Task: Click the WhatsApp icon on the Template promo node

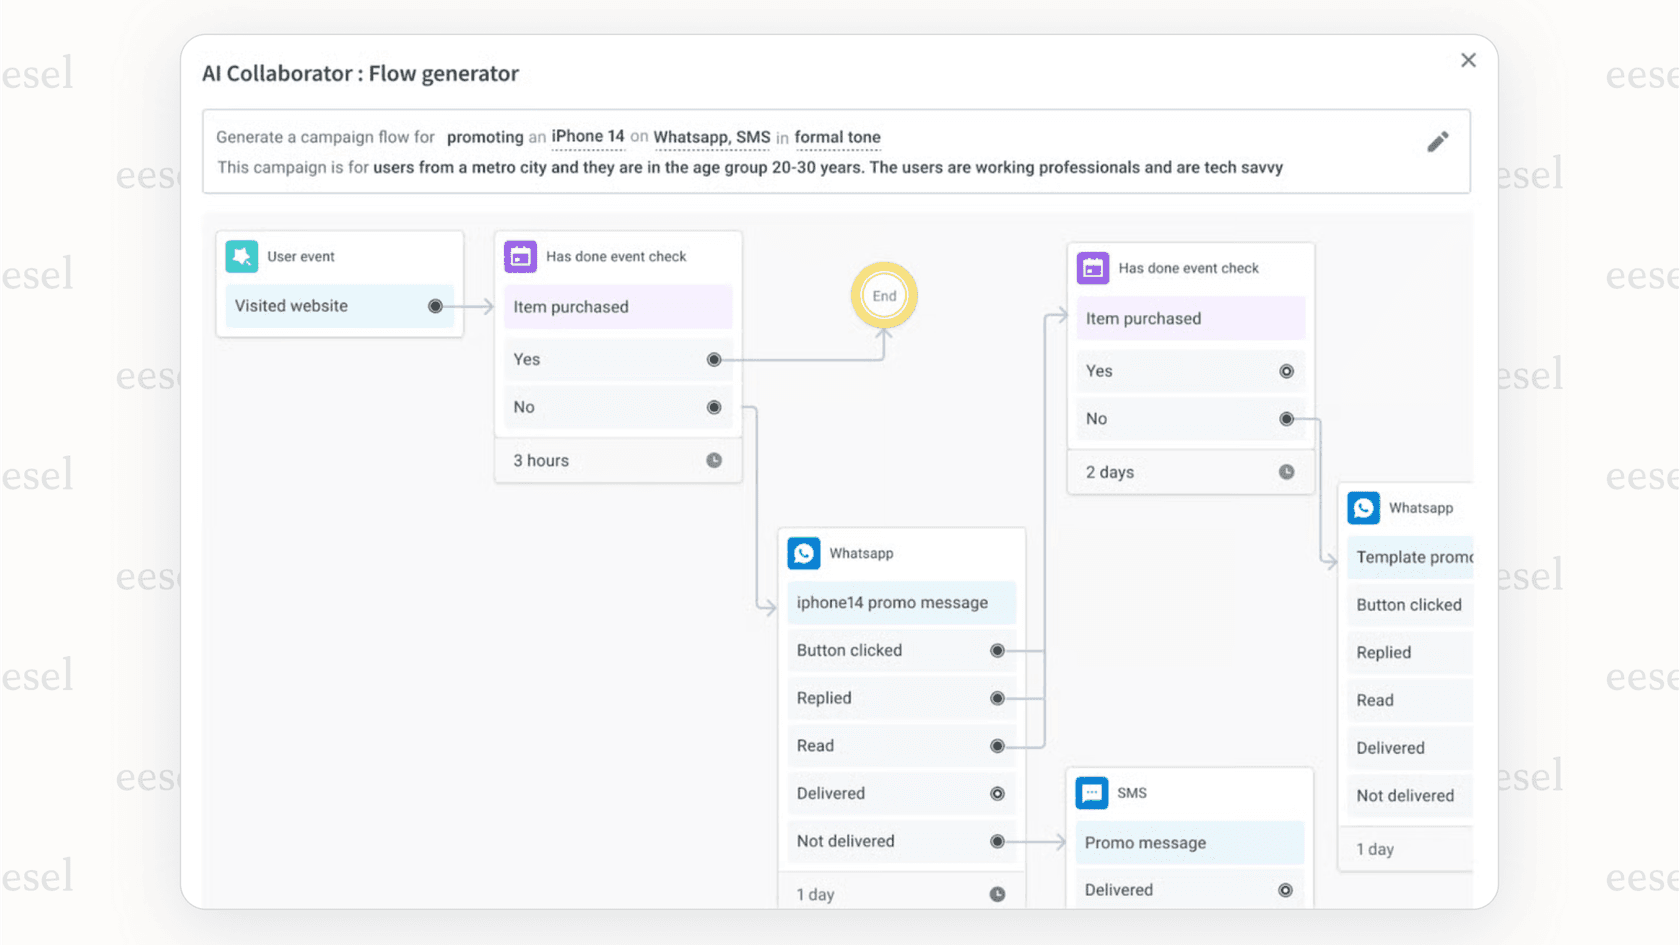Action: [1363, 507]
